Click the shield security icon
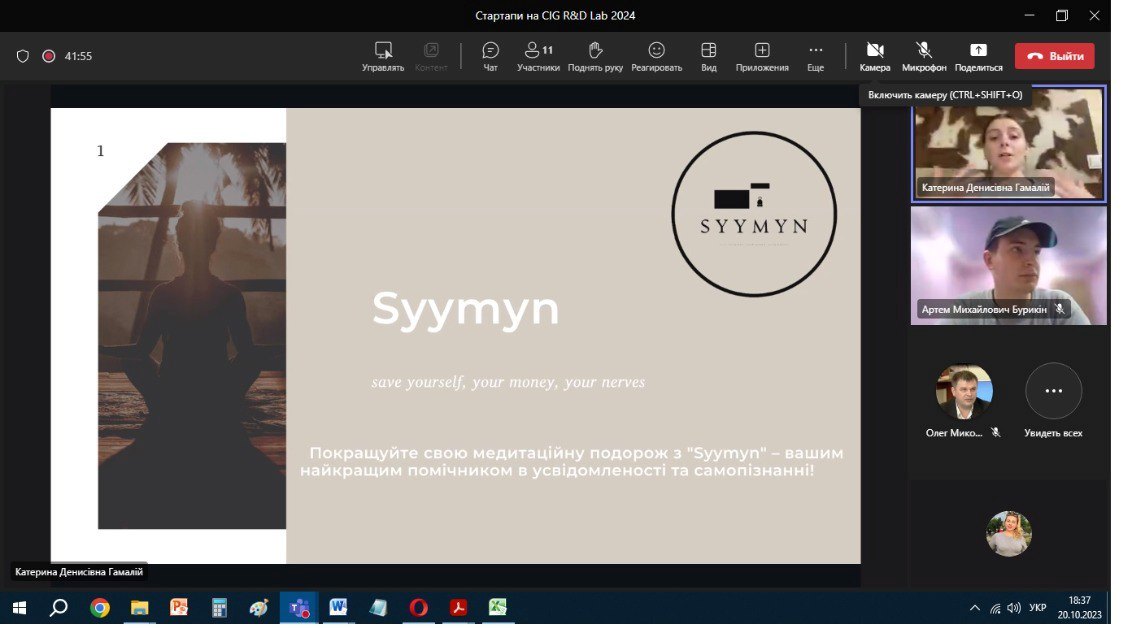1134x628 pixels. (x=23, y=56)
